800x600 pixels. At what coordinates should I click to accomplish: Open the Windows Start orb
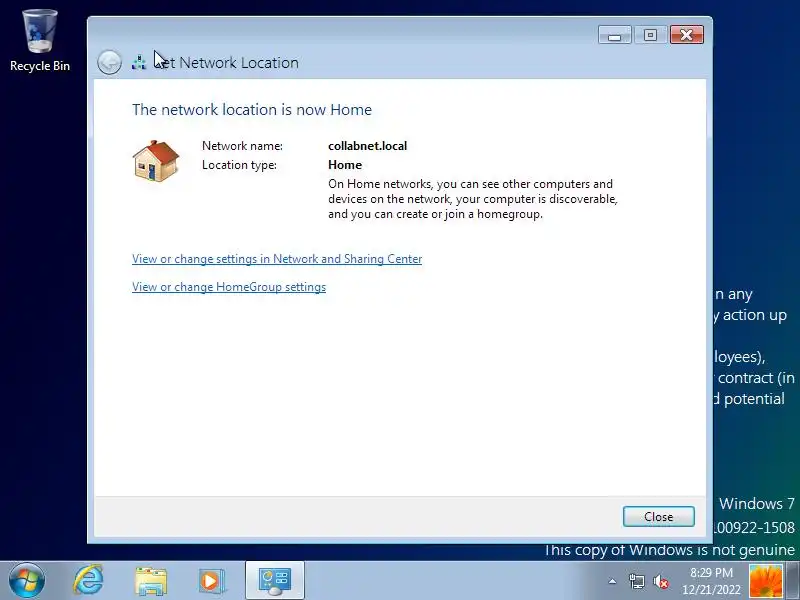[x=26, y=581]
